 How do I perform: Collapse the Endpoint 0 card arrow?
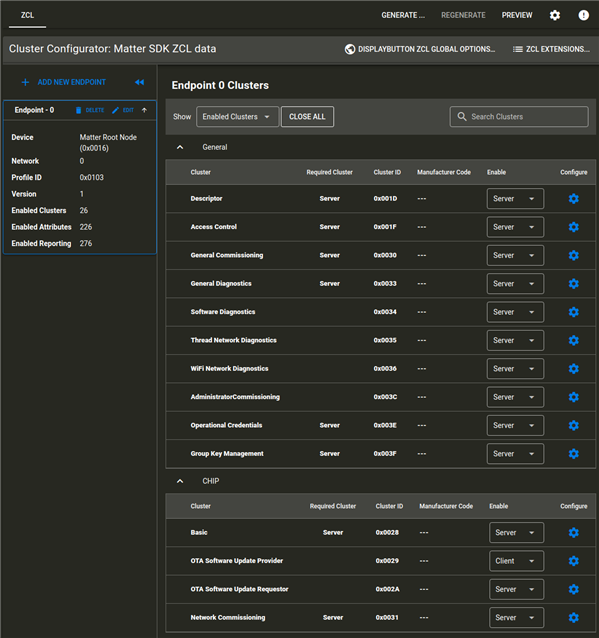pyautogui.click(x=144, y=110)
